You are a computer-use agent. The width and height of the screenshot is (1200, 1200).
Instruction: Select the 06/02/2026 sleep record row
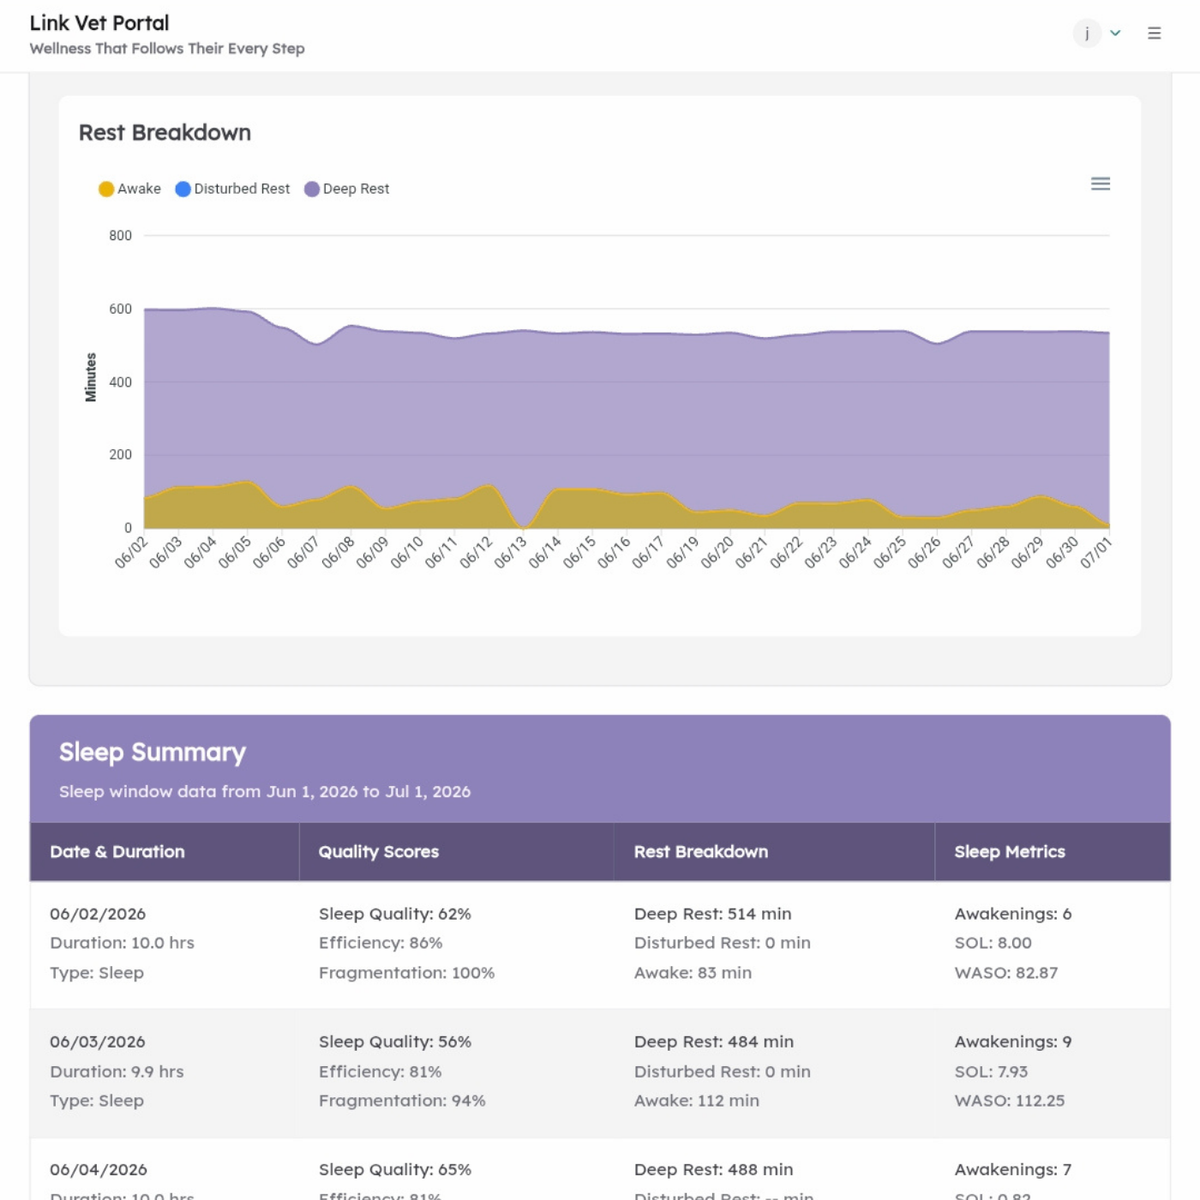600,944
